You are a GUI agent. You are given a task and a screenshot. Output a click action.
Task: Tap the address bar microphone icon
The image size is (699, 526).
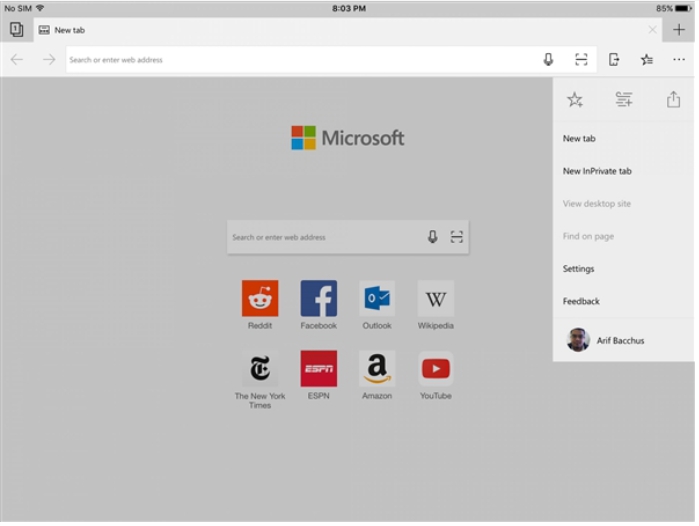pyautogui.click(x=548, y=59)
